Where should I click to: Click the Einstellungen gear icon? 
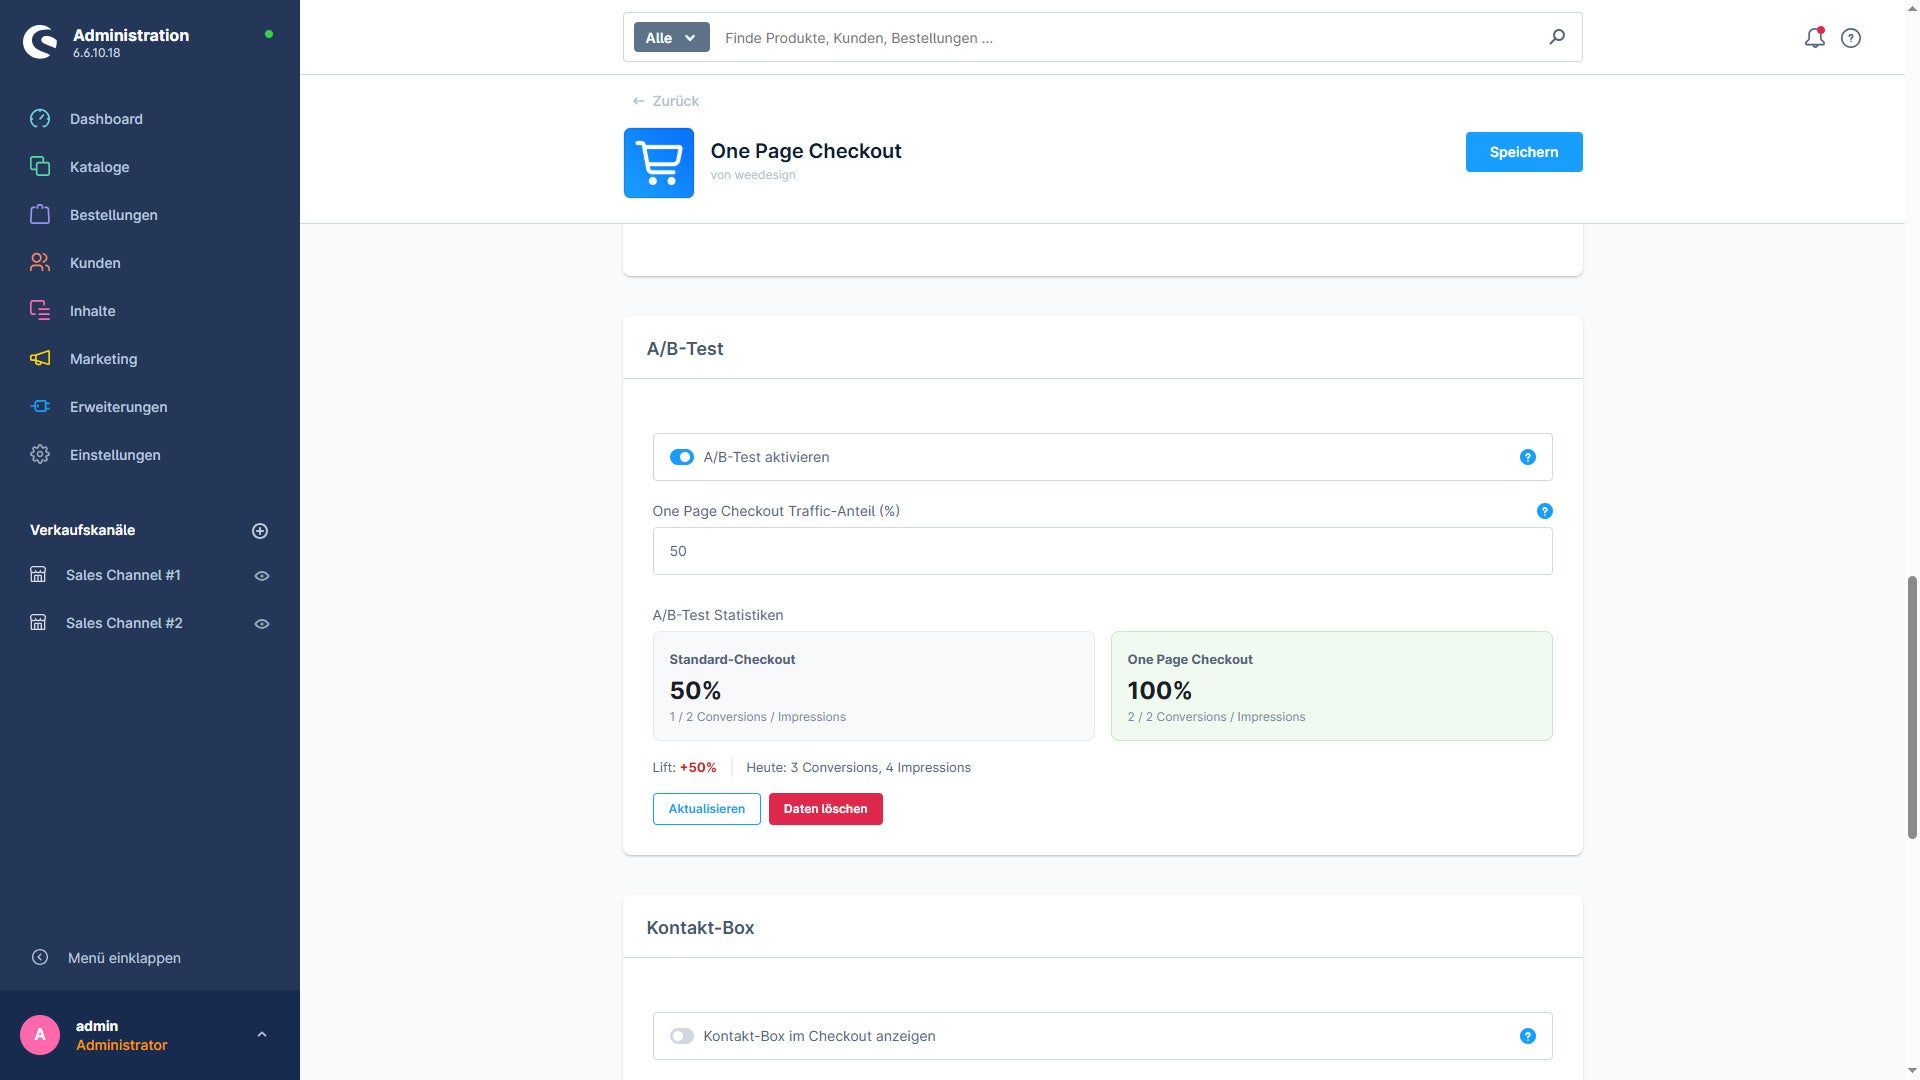[x=40, y=455]
